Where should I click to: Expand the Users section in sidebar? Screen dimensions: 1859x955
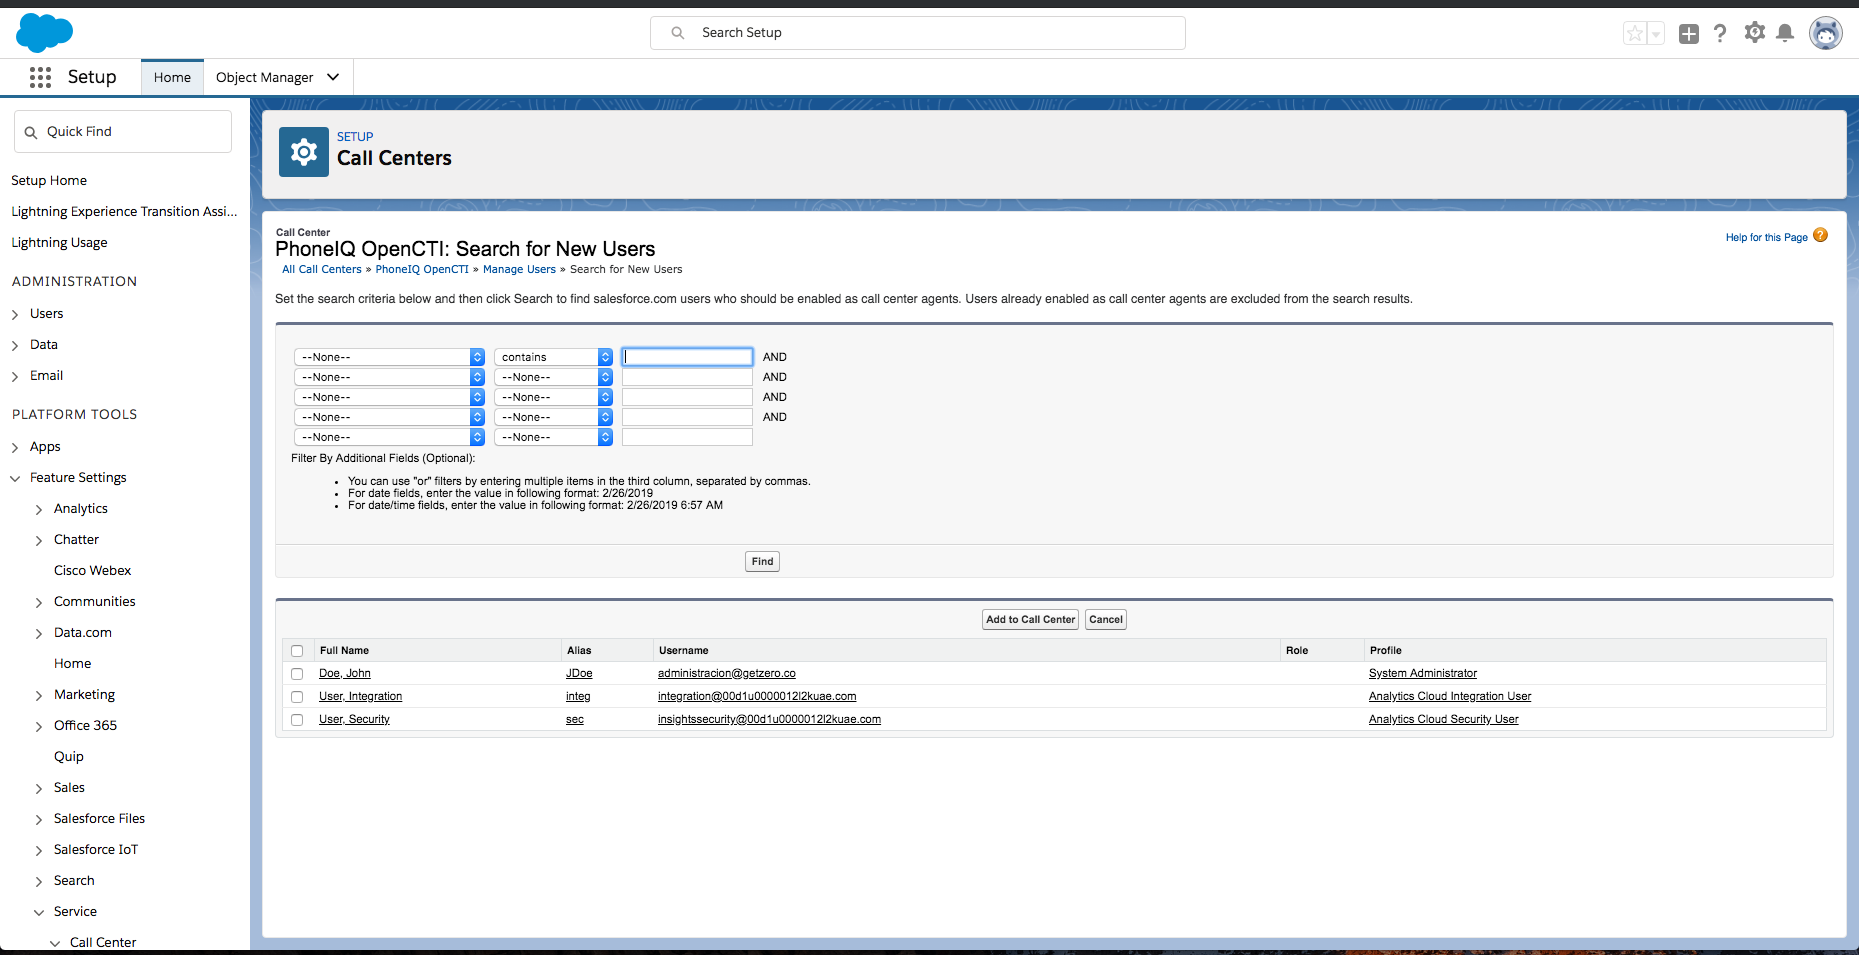point(15,314)
